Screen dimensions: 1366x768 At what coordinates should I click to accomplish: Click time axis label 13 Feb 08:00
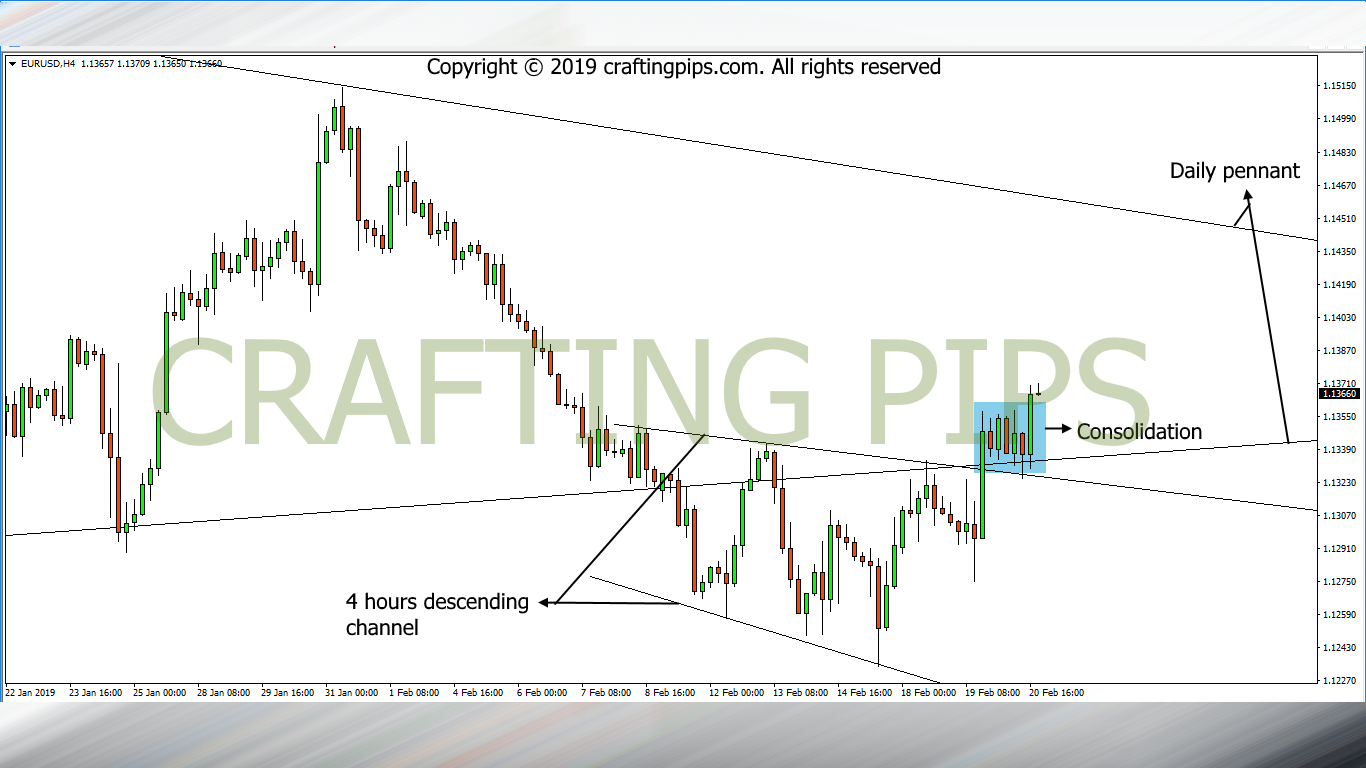801,692
